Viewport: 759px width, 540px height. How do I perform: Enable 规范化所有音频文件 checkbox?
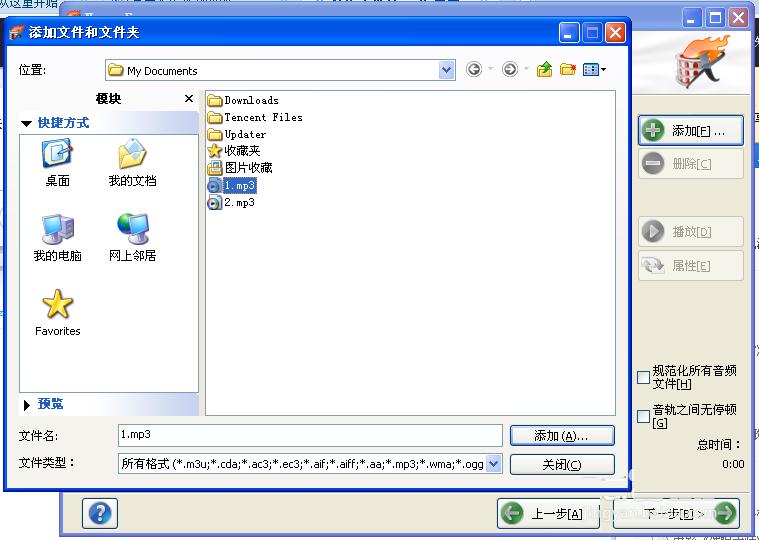tap(644, 377)
